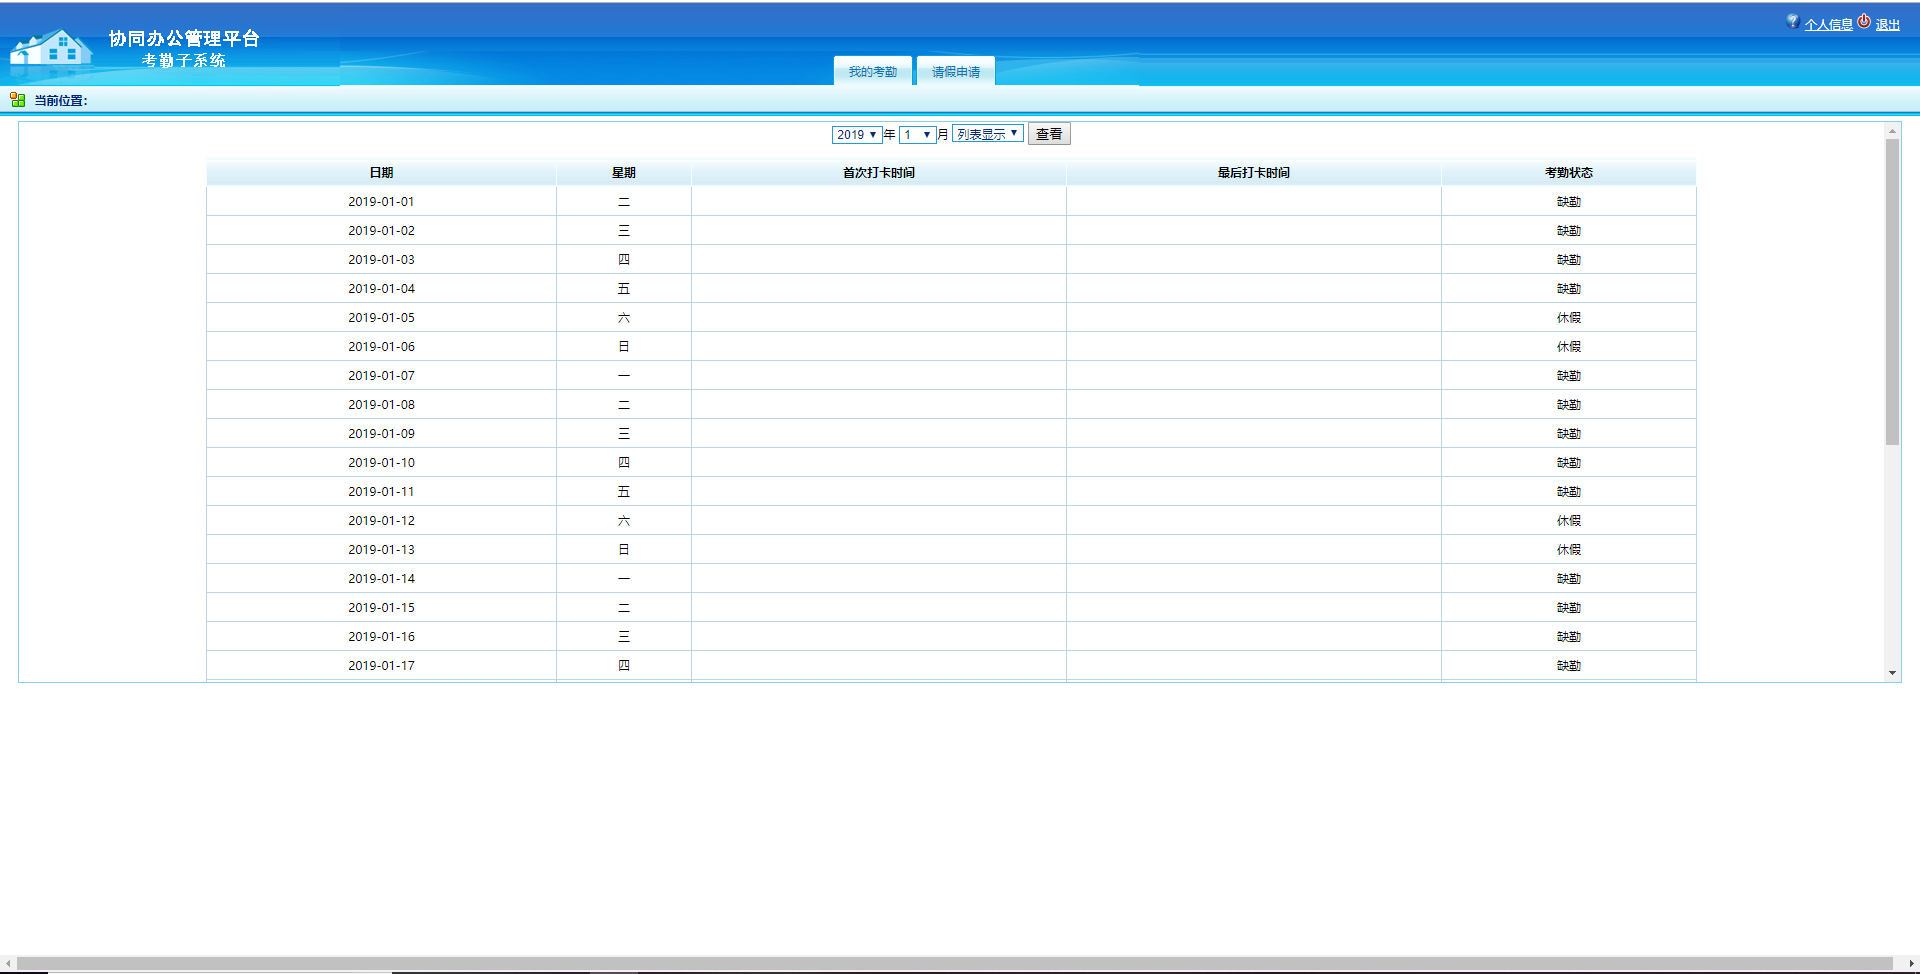The width and height of the screenshot is (1920, 974).
Task: Select the 2019-01-05 date cell
Action: [381, 318]
